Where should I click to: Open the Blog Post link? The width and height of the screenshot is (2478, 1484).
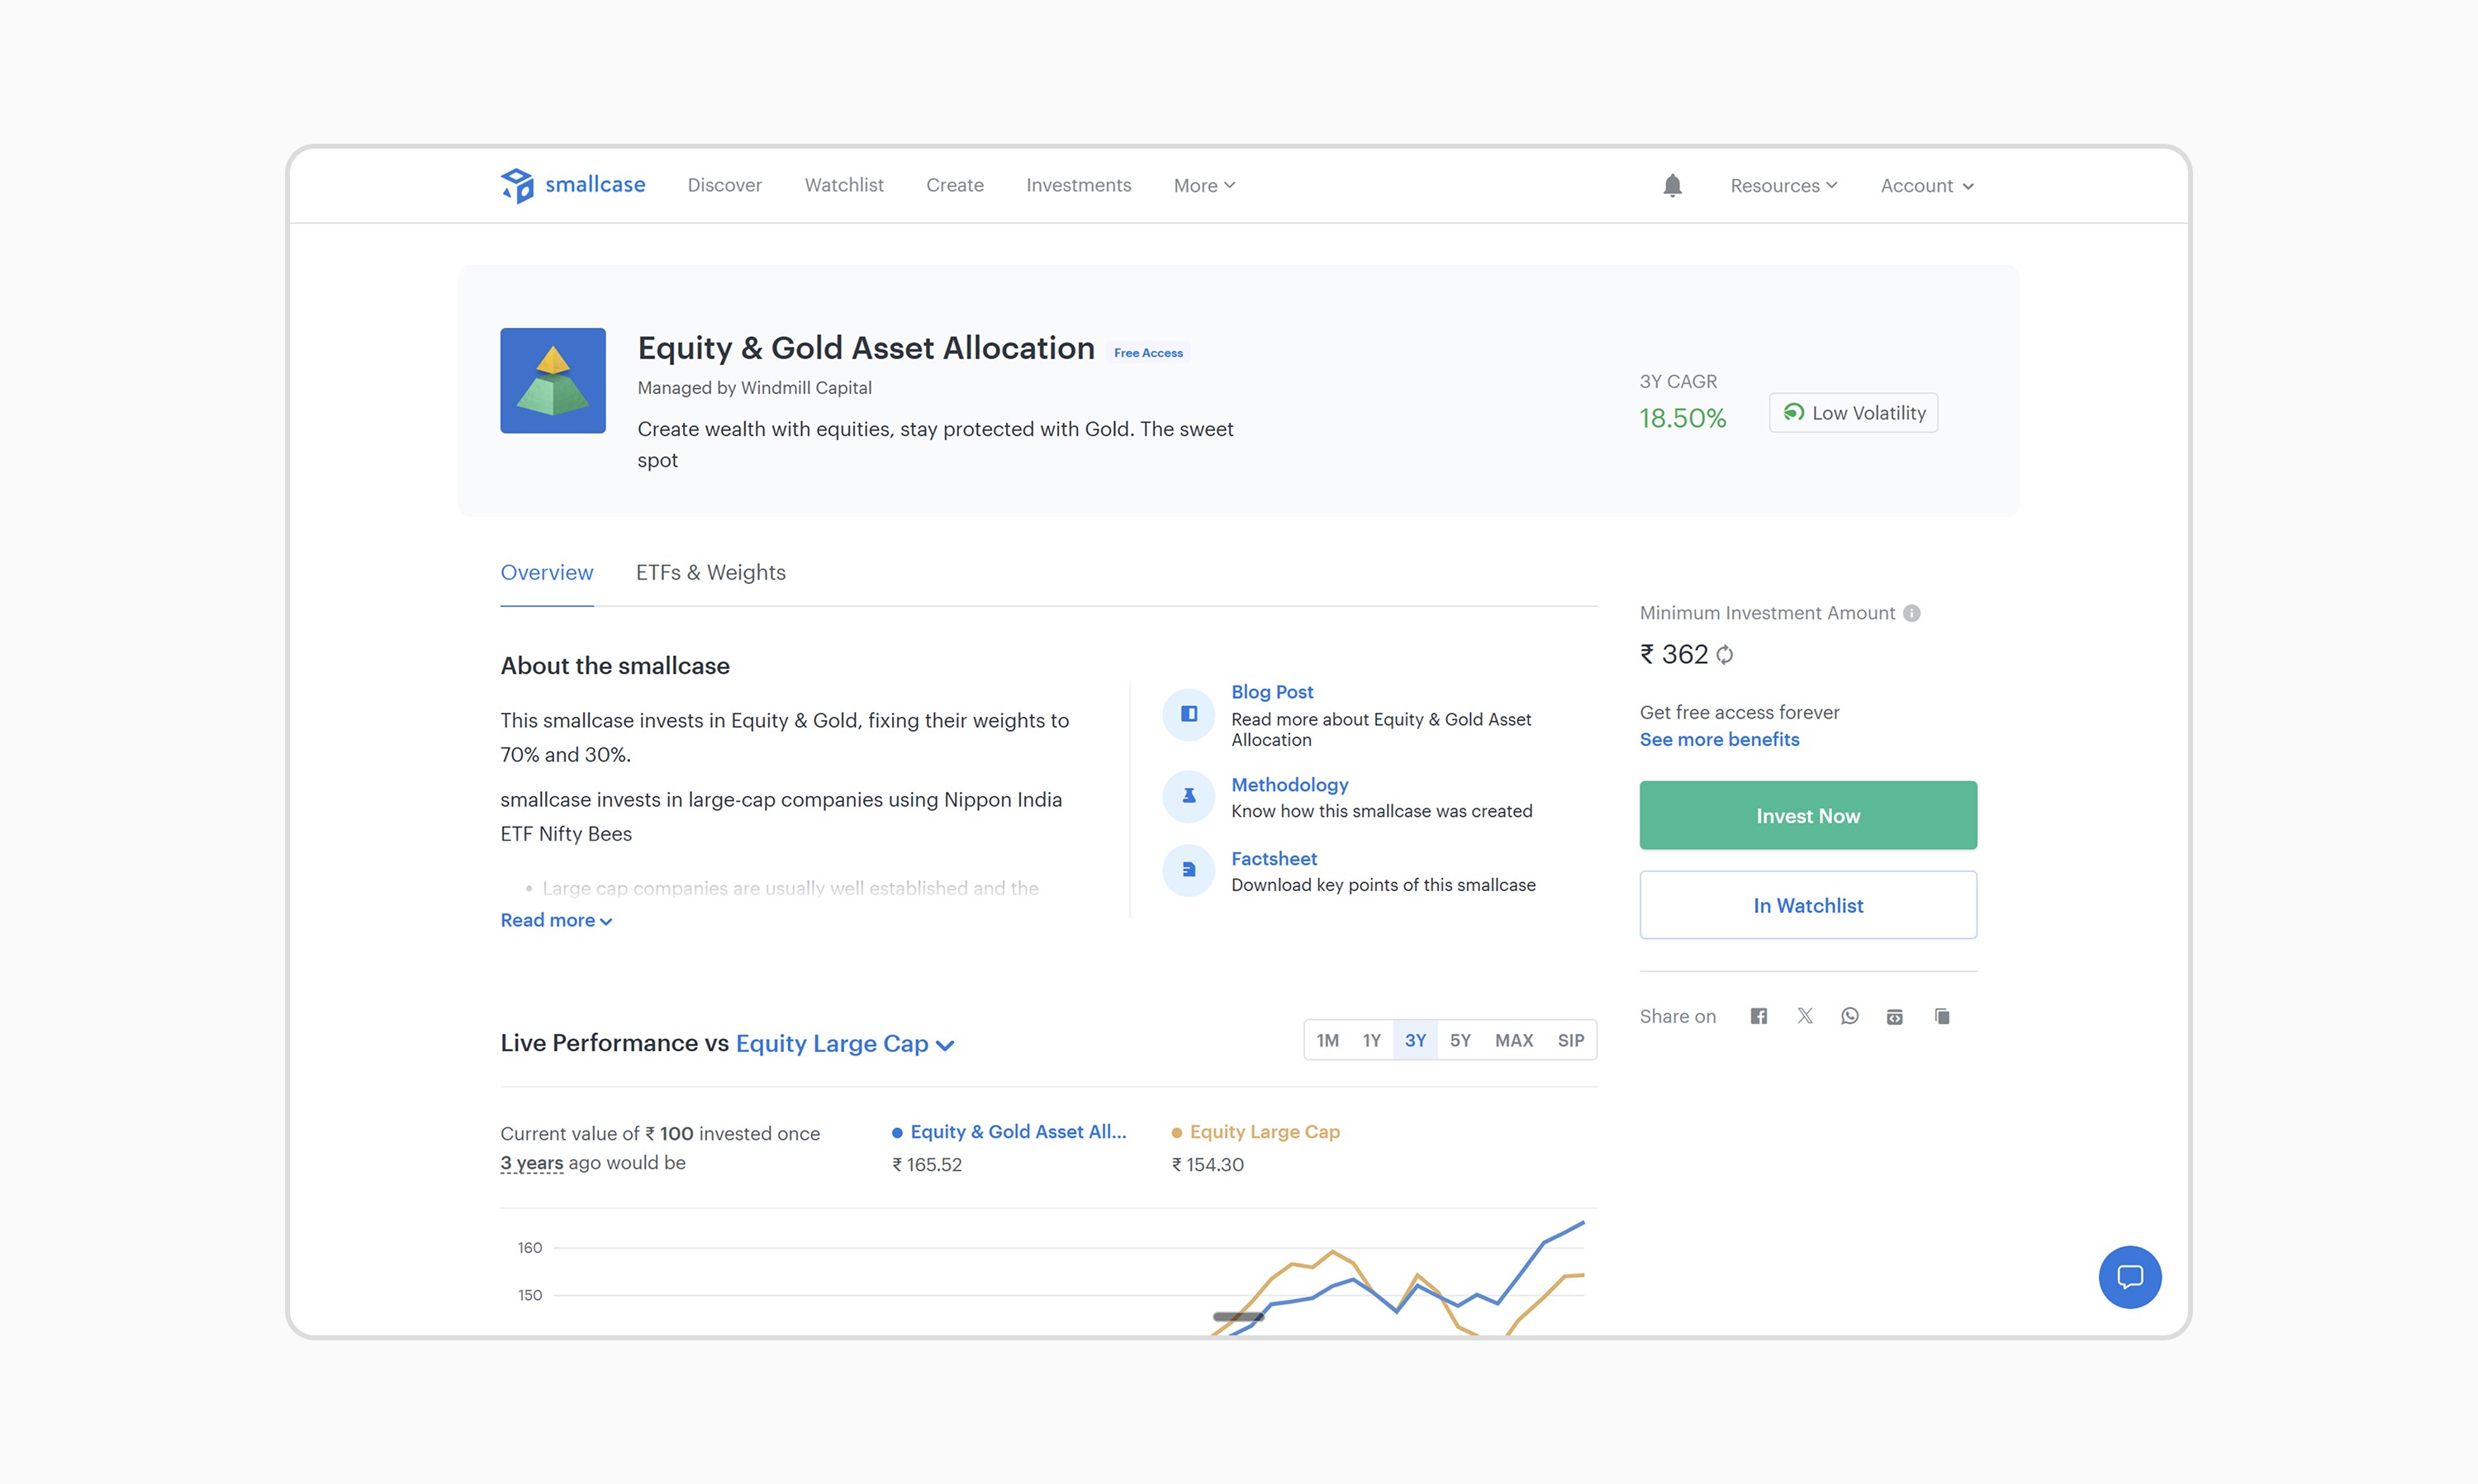(1272, 692)
